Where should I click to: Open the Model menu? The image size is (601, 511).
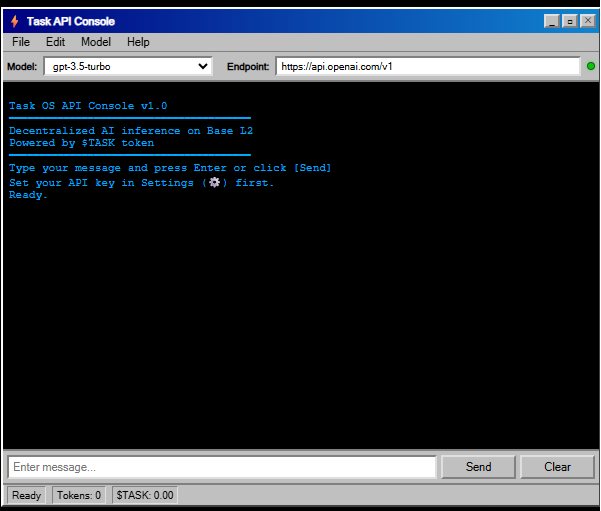coord(96,42)
